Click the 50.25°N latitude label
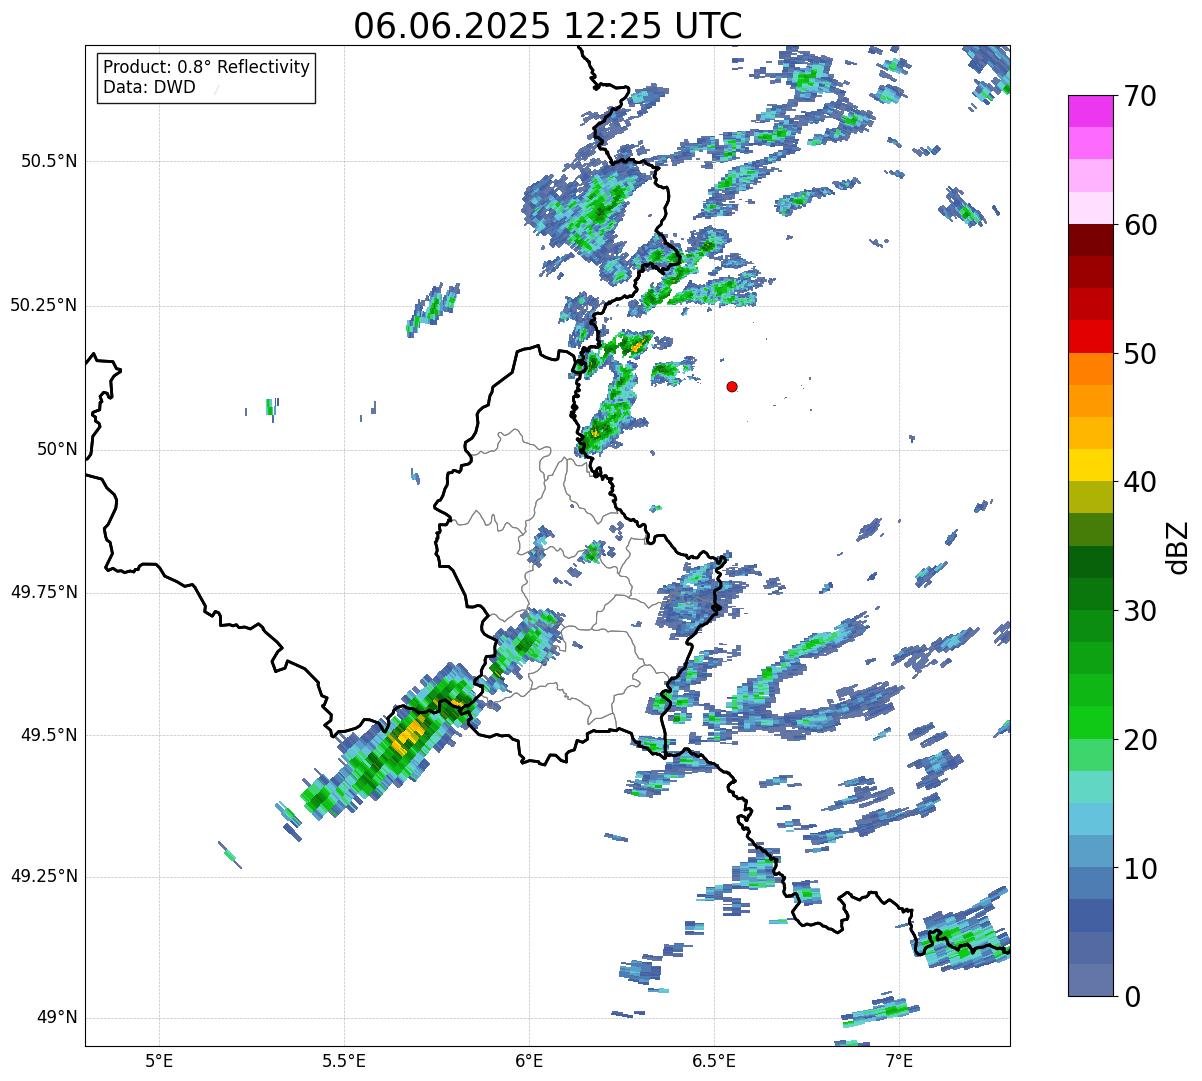The height and width of the screenshot is (1081, 1202). pyautogui.click(x=43, y=305)
